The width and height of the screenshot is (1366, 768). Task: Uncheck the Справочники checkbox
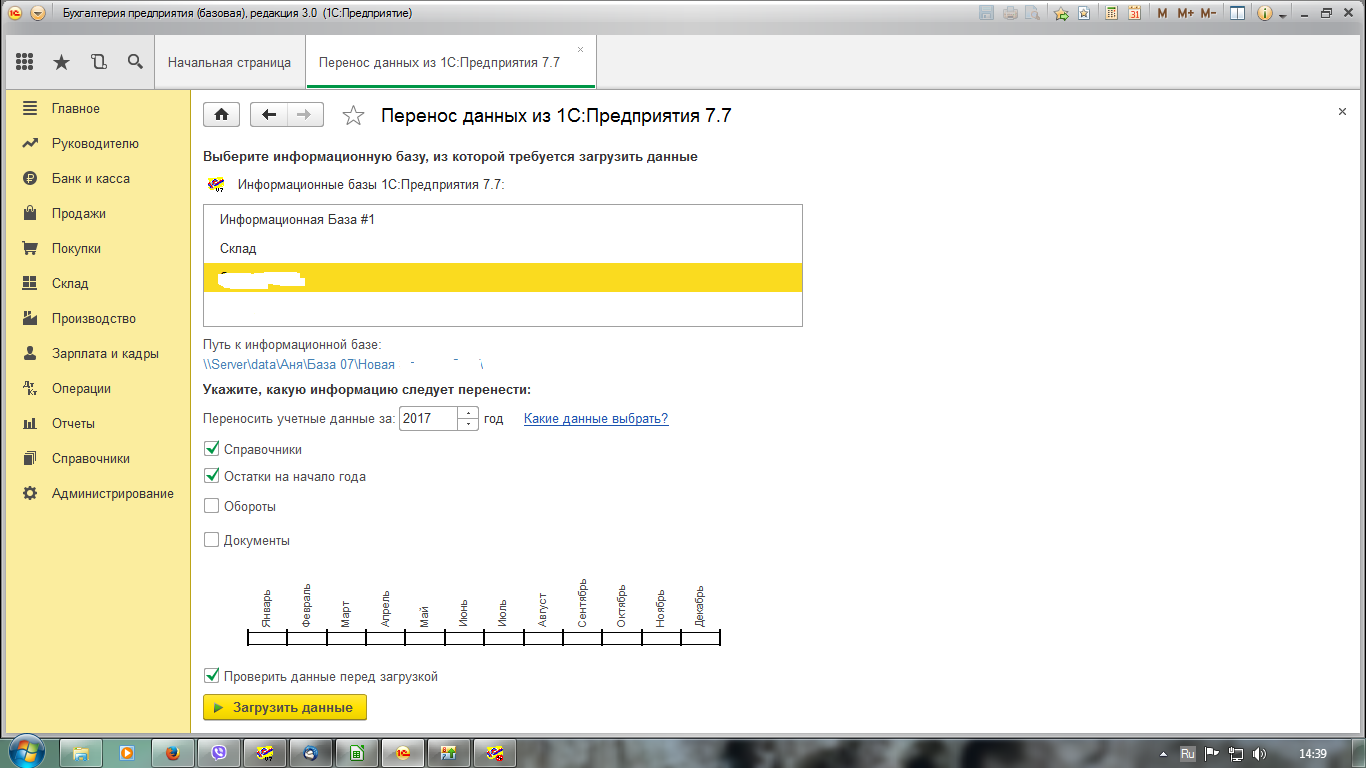tap(211, 449)
